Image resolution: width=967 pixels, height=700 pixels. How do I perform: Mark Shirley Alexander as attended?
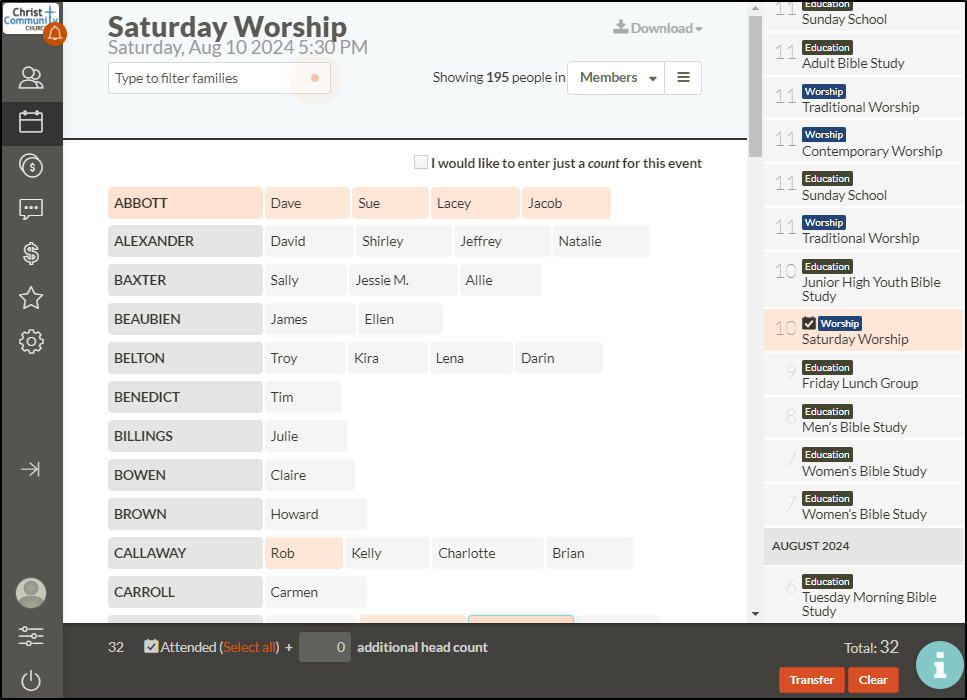403,241
